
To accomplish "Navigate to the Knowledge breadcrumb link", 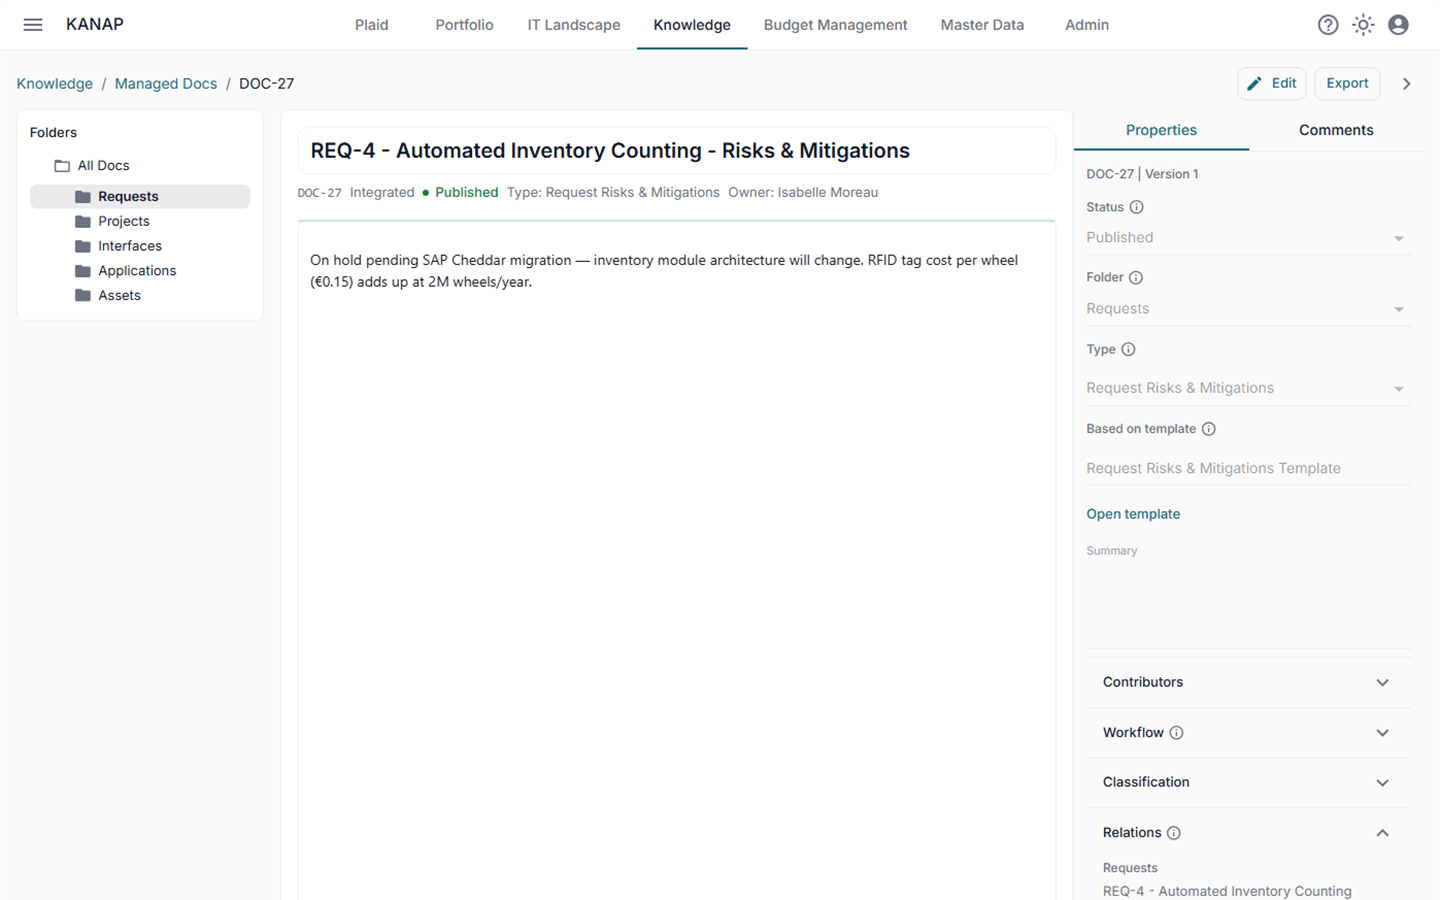I will 55,84.
